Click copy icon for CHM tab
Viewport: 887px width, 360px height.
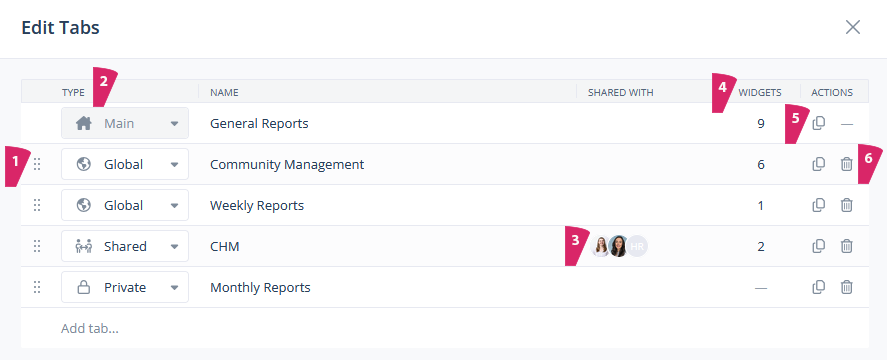(819, 246)
